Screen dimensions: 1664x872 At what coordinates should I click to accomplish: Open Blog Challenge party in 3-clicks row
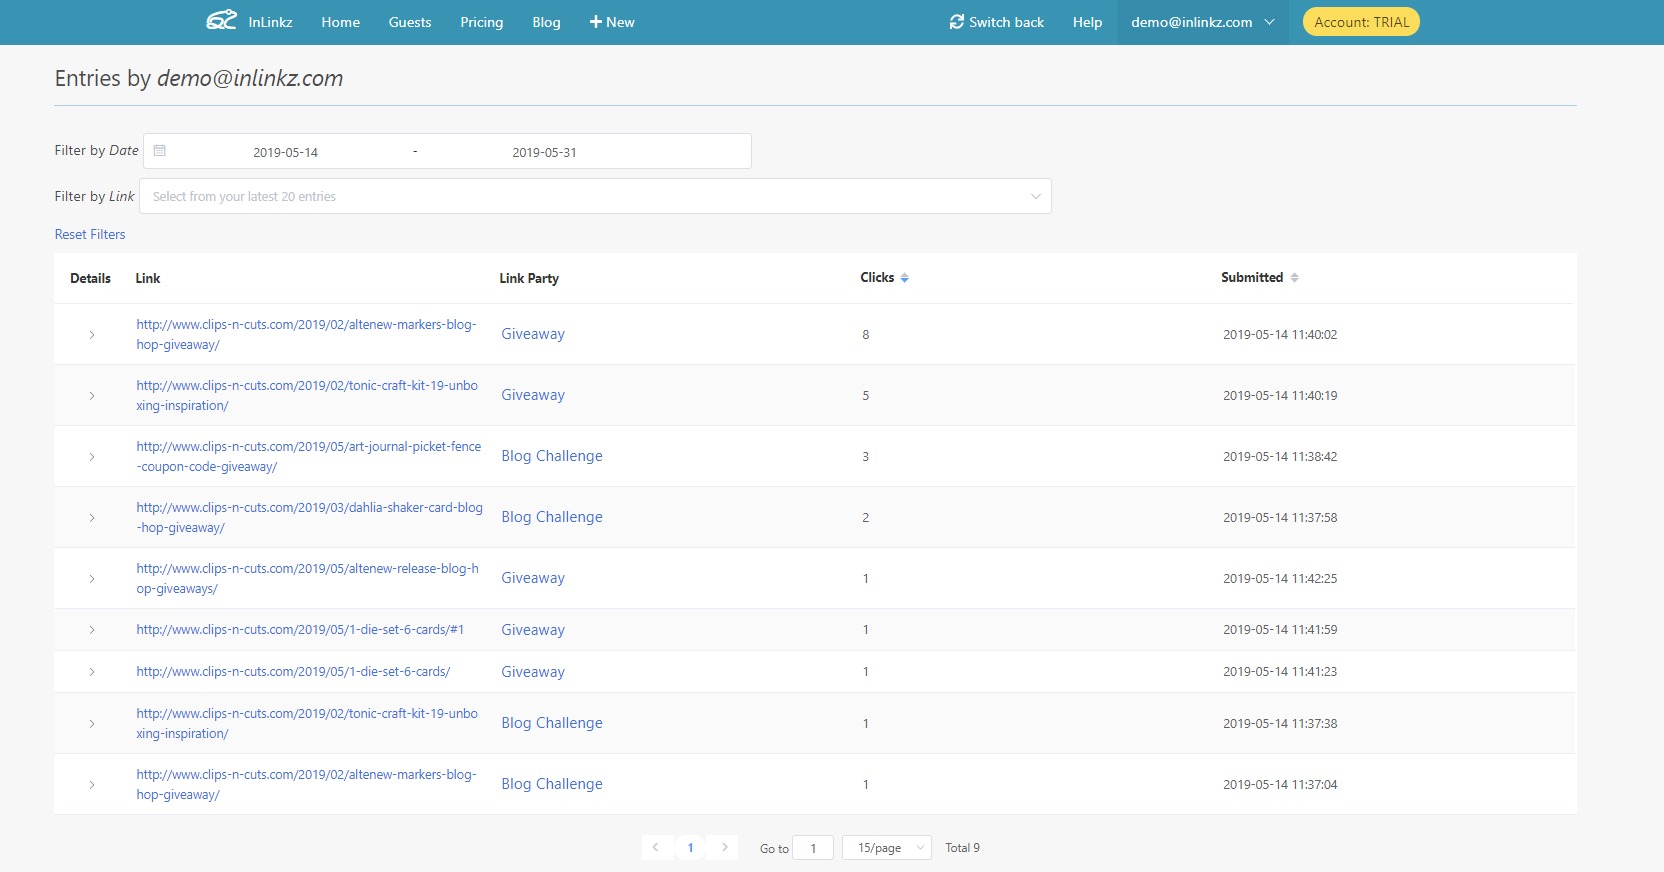tap(552, 456)
